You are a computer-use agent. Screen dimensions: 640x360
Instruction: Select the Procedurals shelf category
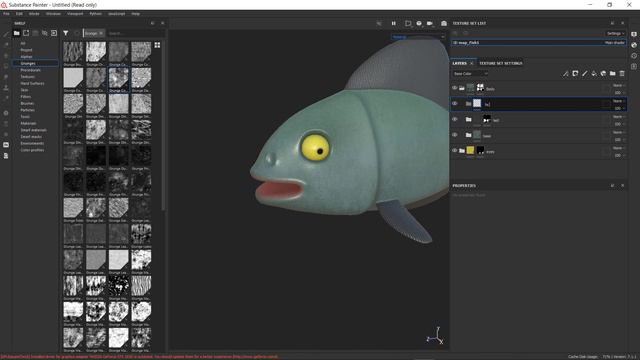click(31, 70)
